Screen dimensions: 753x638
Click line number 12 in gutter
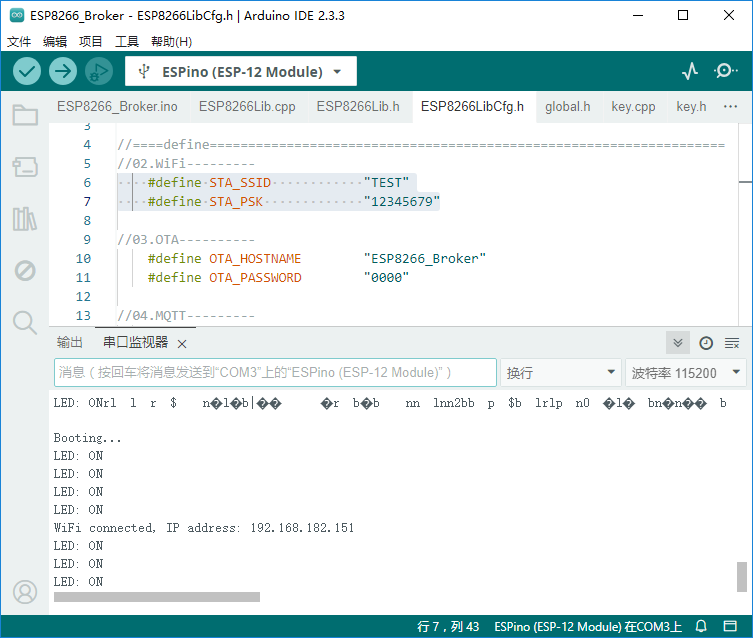[x=83, y=297]
